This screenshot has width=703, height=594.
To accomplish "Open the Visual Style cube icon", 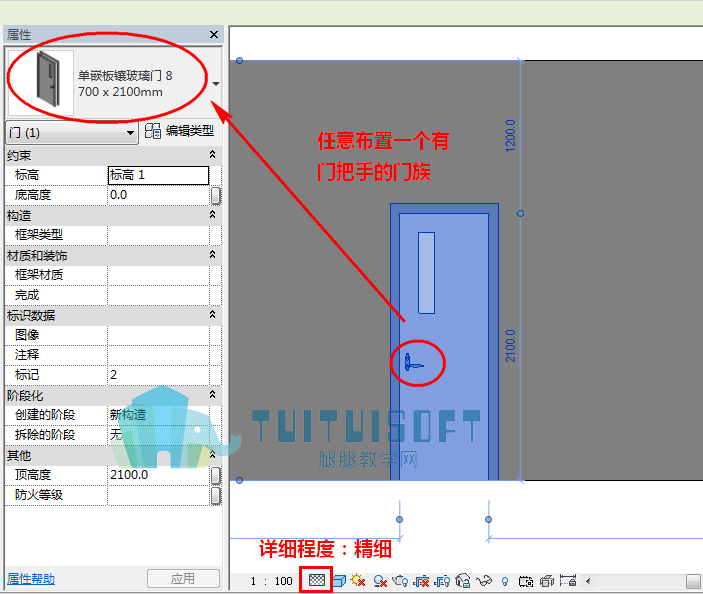I will [x=339, y=581].
